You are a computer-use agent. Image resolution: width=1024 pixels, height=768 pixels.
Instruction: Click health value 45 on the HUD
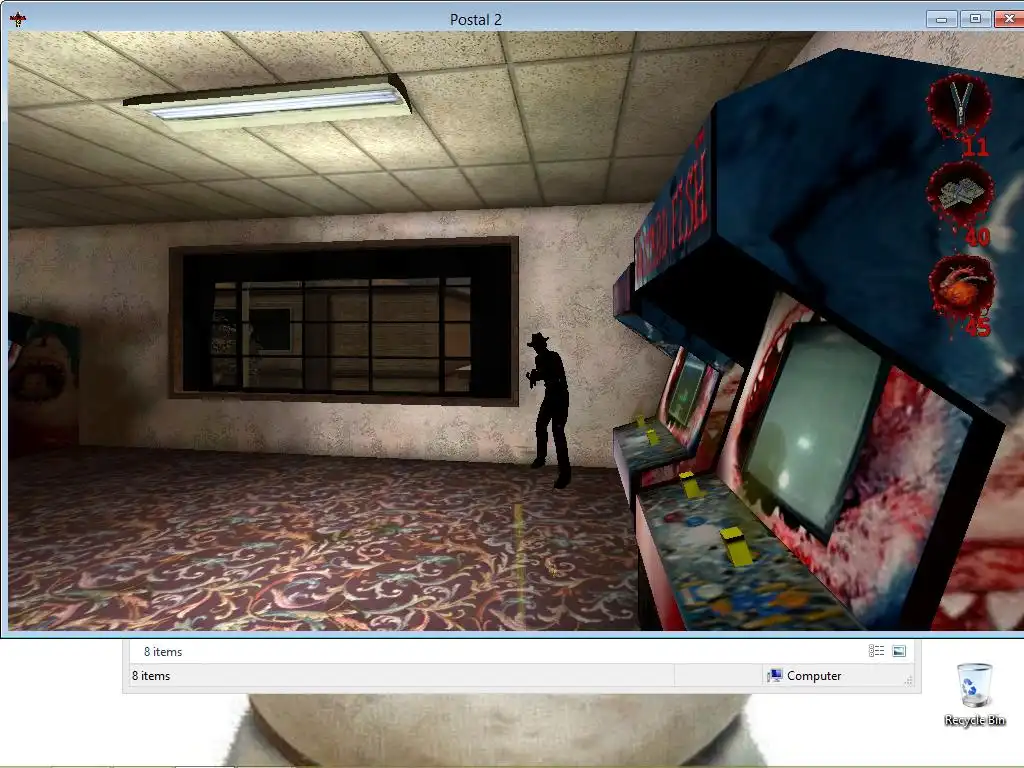[978, 326]
